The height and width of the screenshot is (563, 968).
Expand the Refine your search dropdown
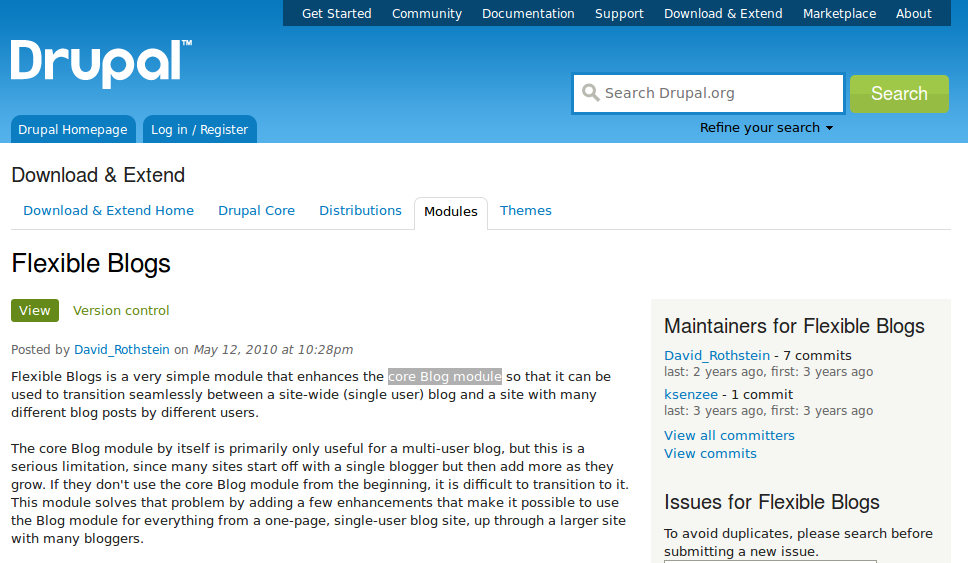click(x=766, y=128)
